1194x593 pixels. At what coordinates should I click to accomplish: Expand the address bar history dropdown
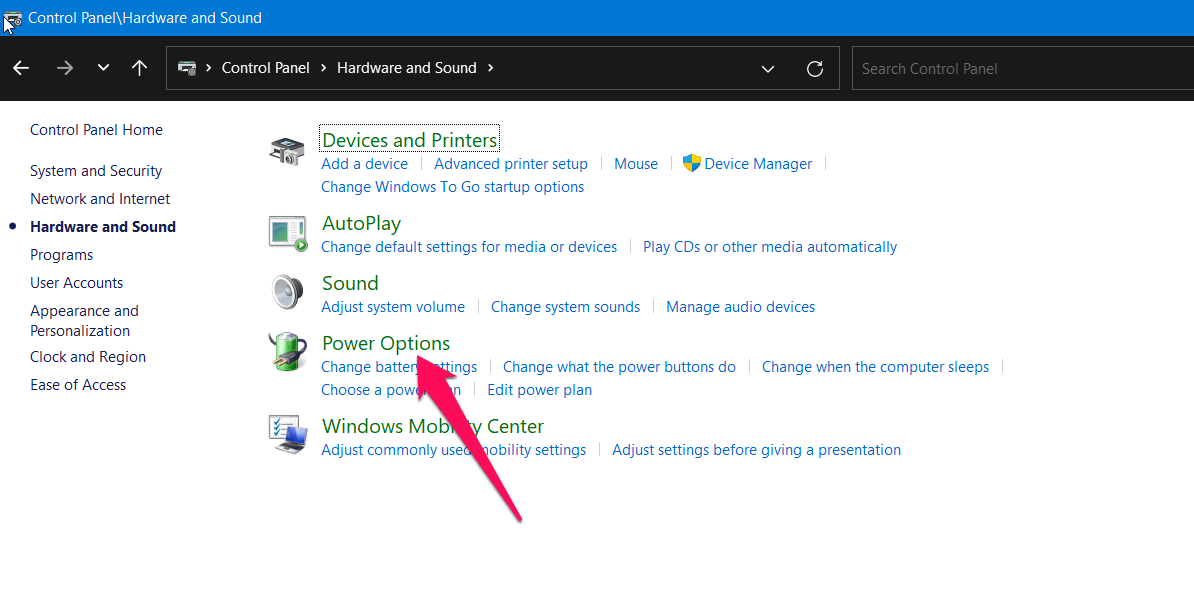click(x=768, y=69)
